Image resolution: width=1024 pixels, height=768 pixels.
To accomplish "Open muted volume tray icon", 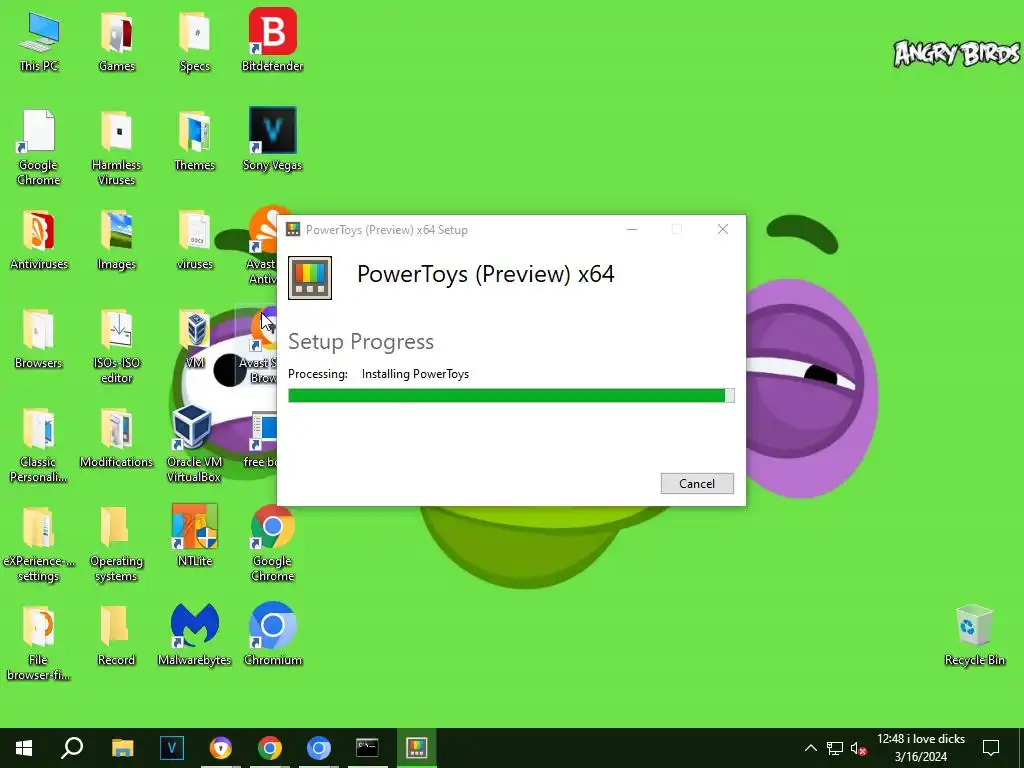I will point(859,748).
